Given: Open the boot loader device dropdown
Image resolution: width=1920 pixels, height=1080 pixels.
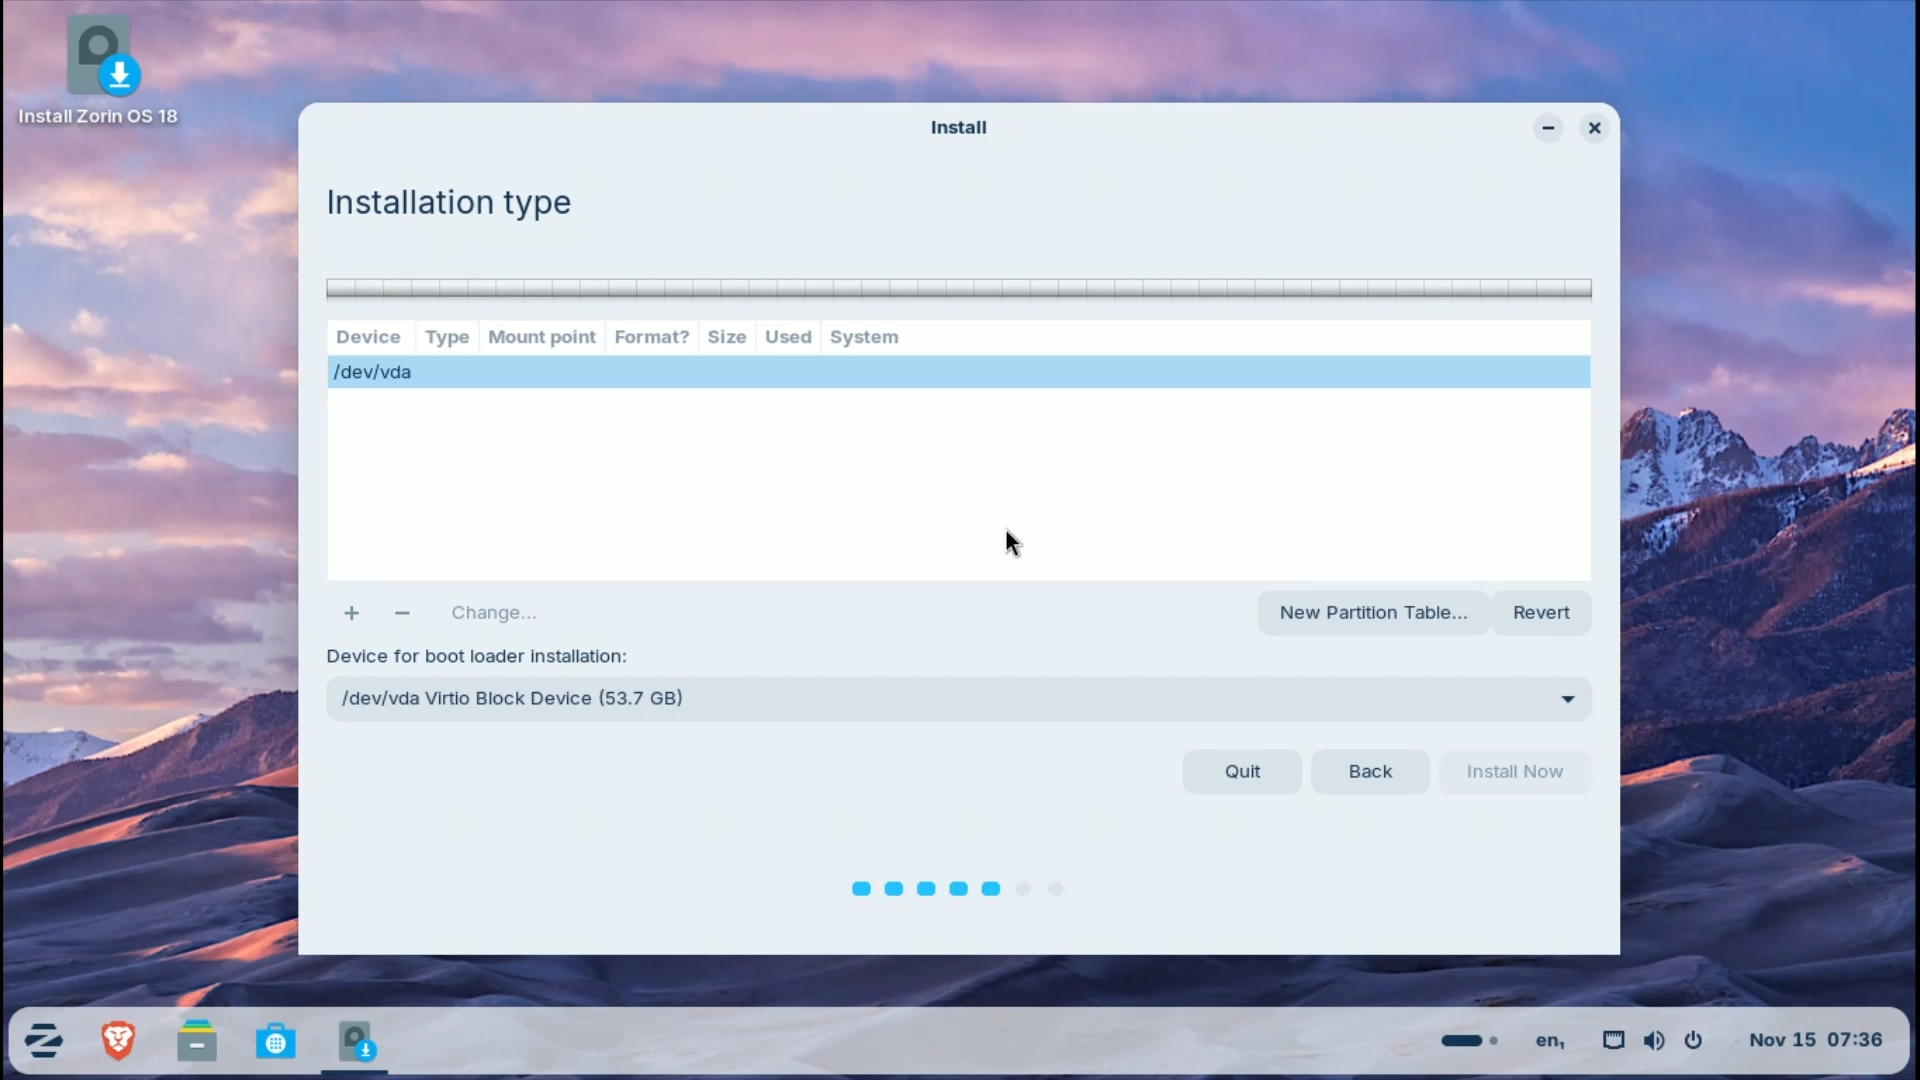Looking at the screenshot, I should pos(1566,698).
